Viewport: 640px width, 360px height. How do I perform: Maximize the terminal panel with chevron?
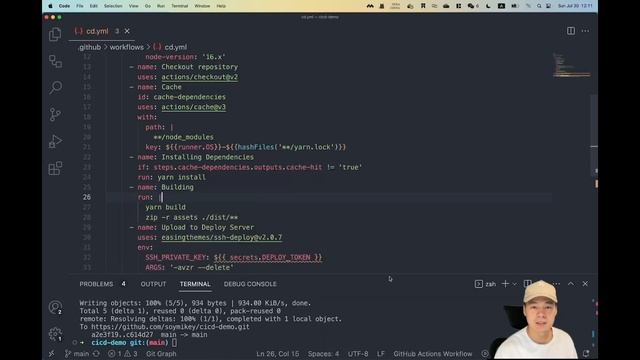click(571, 284)
